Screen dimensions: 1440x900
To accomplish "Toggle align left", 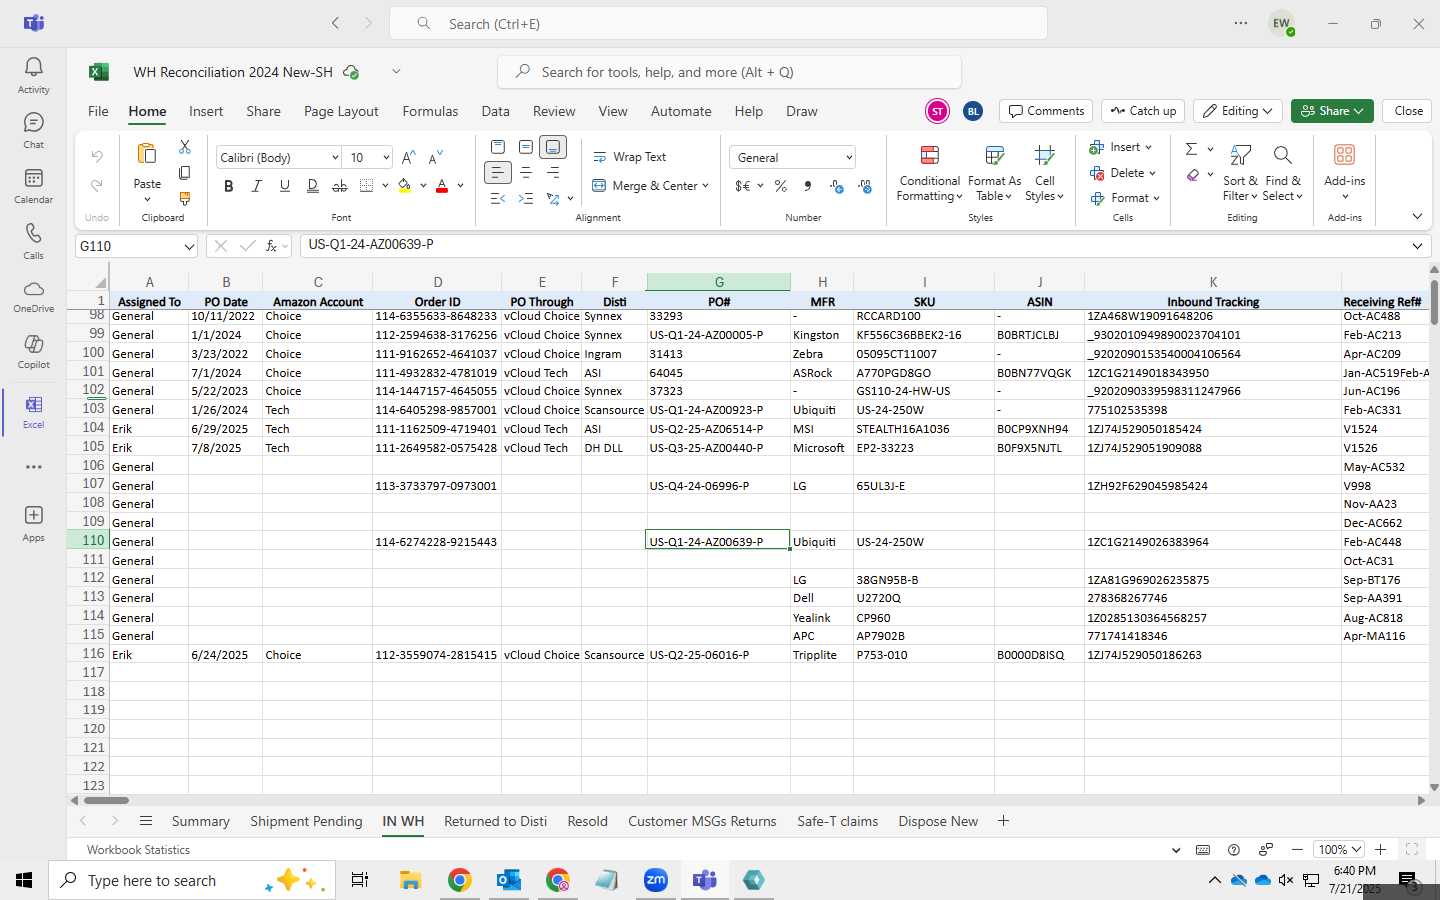I will [498, 173].
